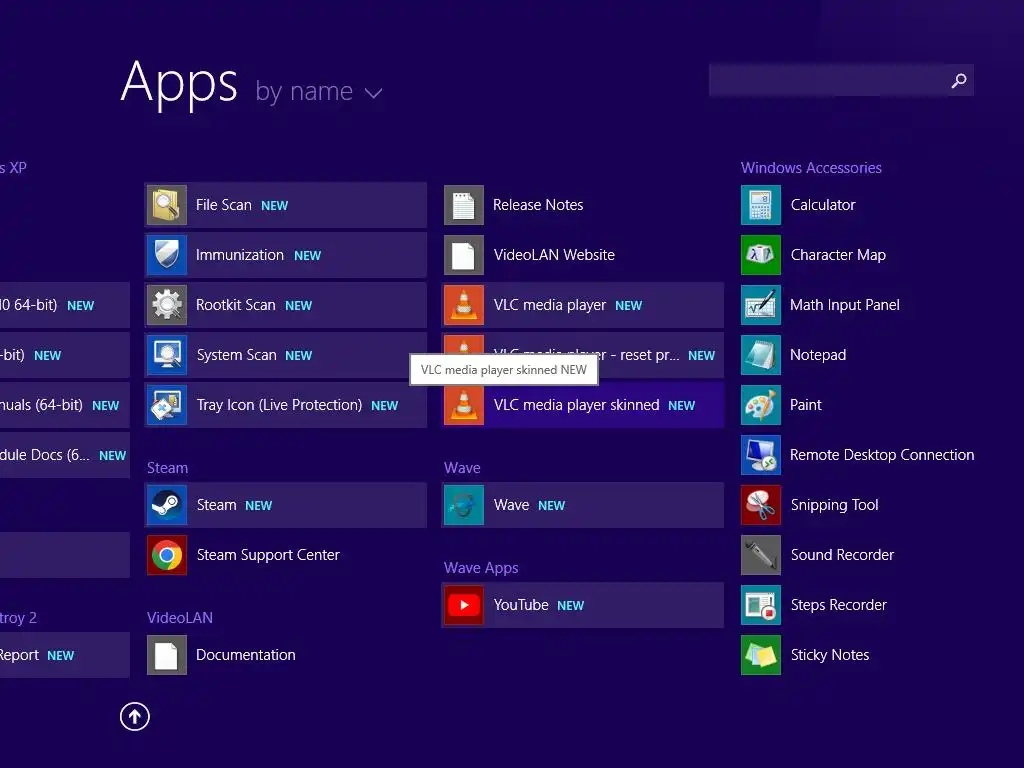Open the Steps Recorder icon
This screenshot has height=768, width=1024.
coord(761,605)
